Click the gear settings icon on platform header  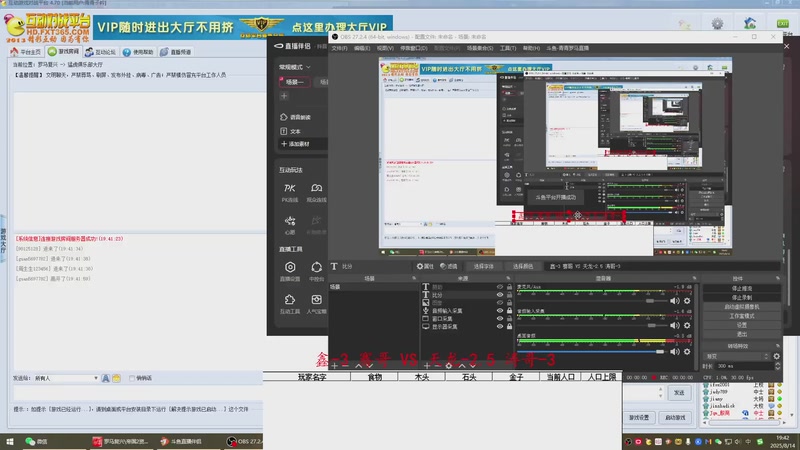click(717, 23)
